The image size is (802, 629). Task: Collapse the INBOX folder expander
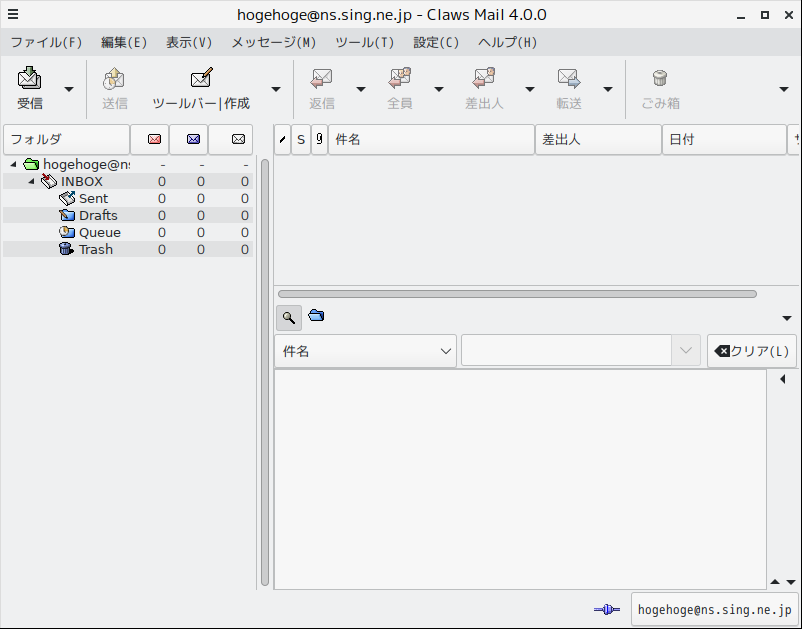(32, 181)
